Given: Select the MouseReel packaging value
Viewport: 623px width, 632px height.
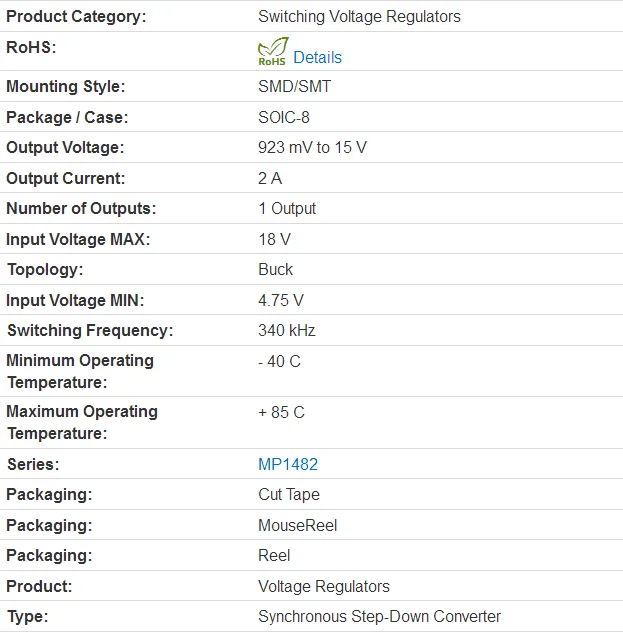Looking at the screenshot, I should click(x=298, y=525).
